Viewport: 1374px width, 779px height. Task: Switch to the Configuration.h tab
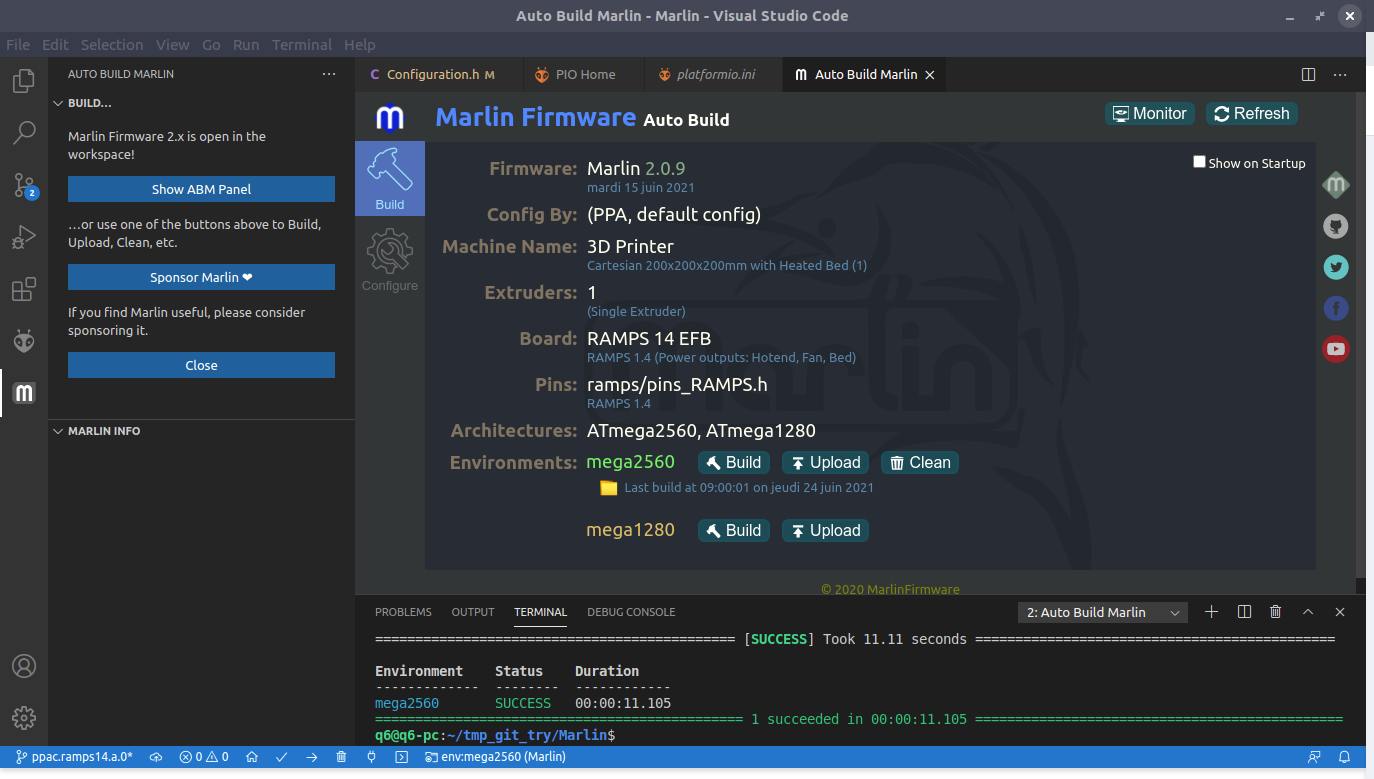click(x=439, y=74)
